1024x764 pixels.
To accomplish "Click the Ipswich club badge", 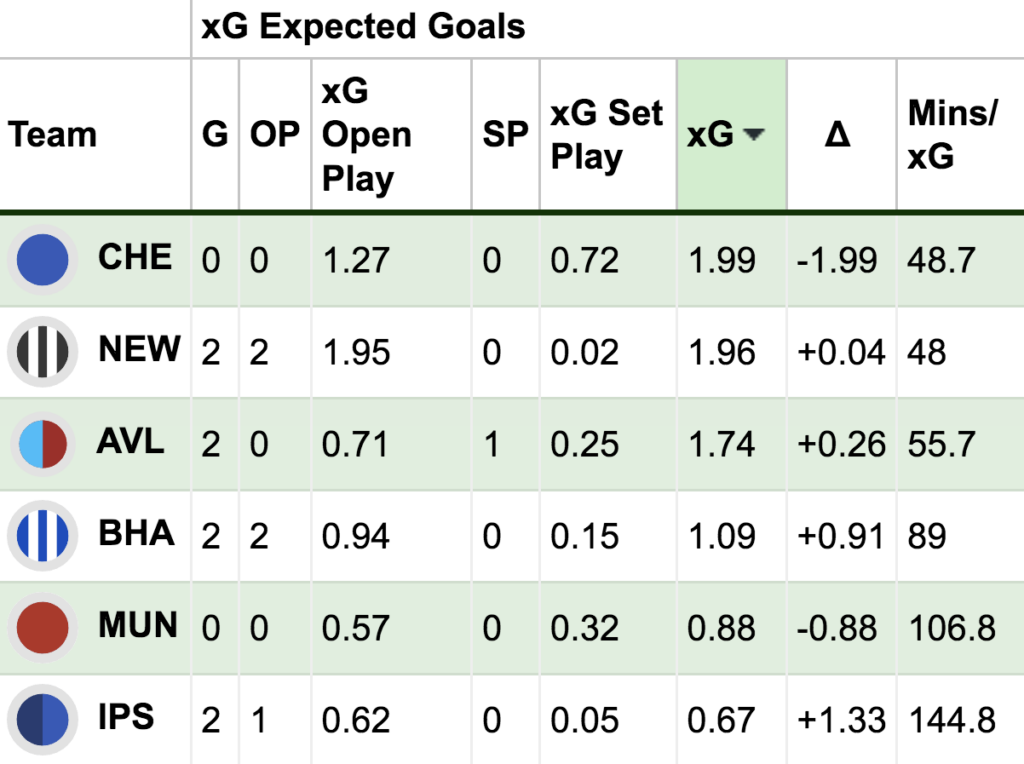I will [42, 719].
